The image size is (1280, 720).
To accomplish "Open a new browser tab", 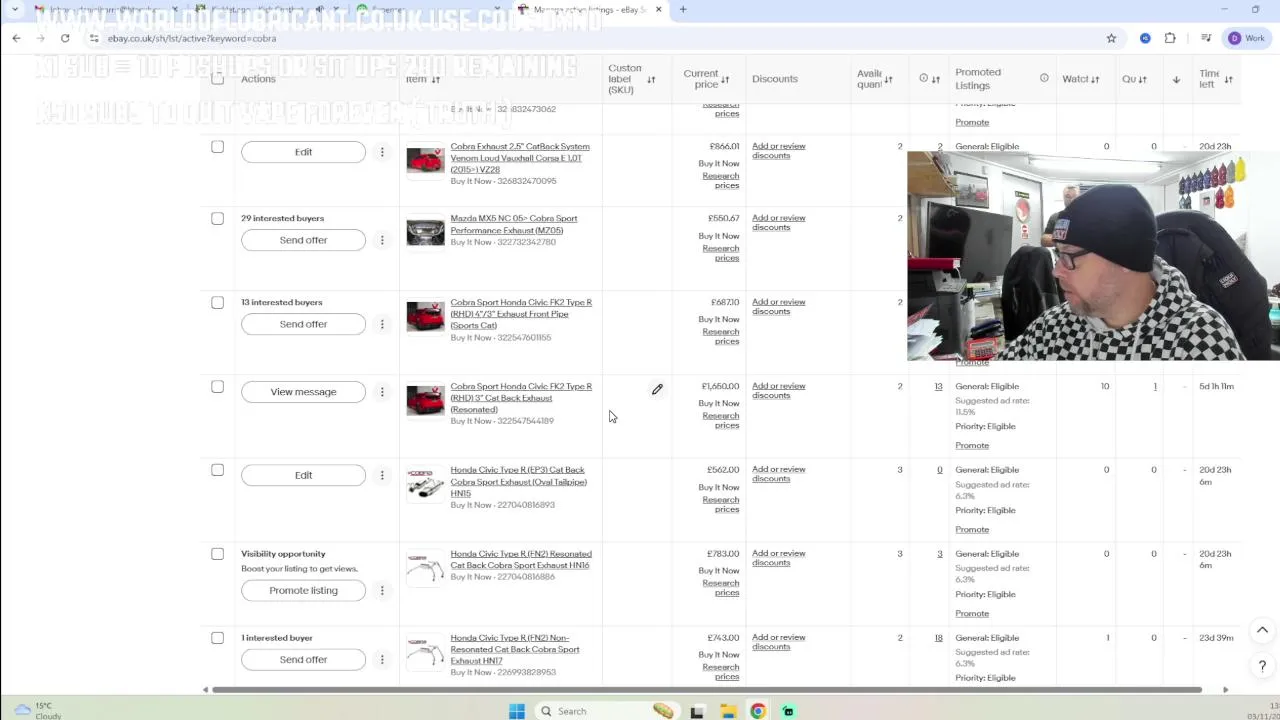I will pos(683,10).
